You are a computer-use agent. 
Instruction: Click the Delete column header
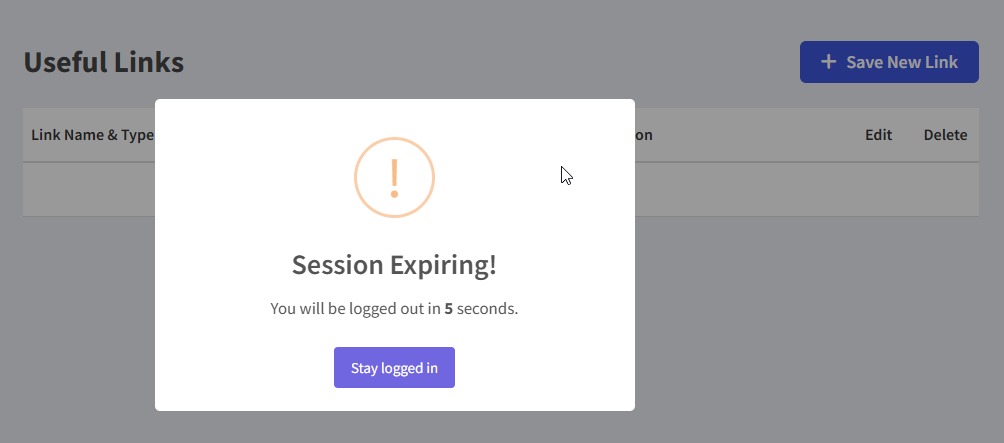(945, 135)
